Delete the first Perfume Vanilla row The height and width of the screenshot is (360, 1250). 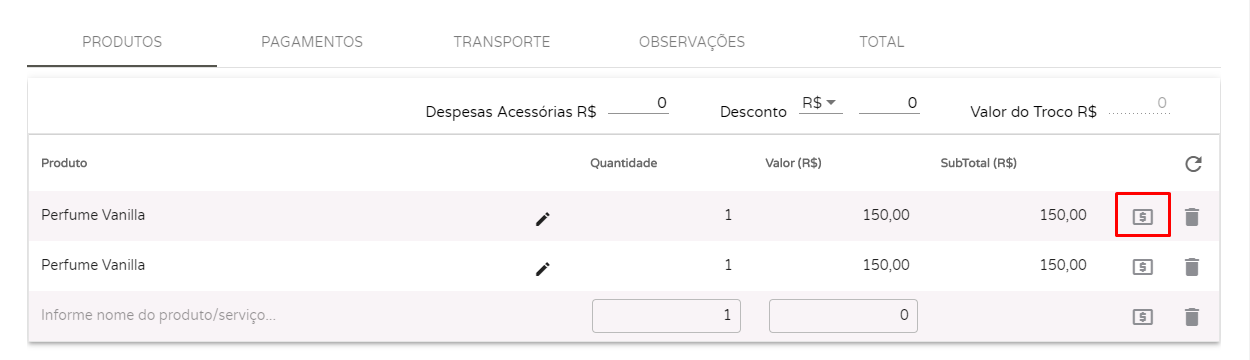1191,216
